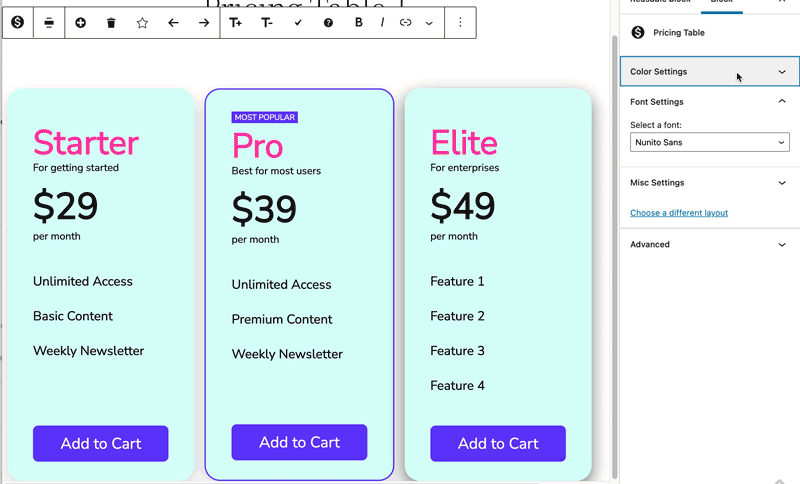Increase text size with the T+ icon

coord(236,22)
